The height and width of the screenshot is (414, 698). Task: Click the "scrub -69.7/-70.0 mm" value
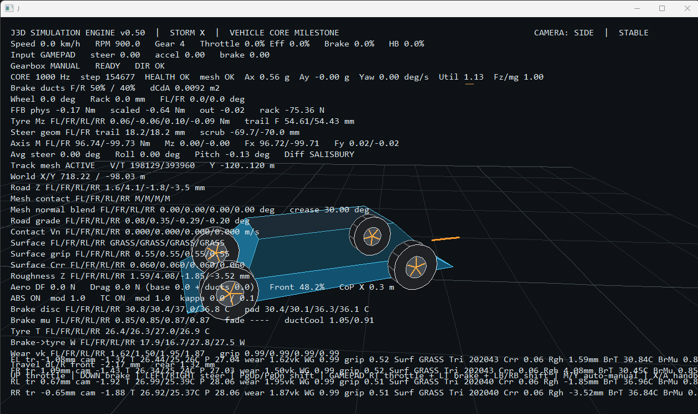click(x=249, y=133)
